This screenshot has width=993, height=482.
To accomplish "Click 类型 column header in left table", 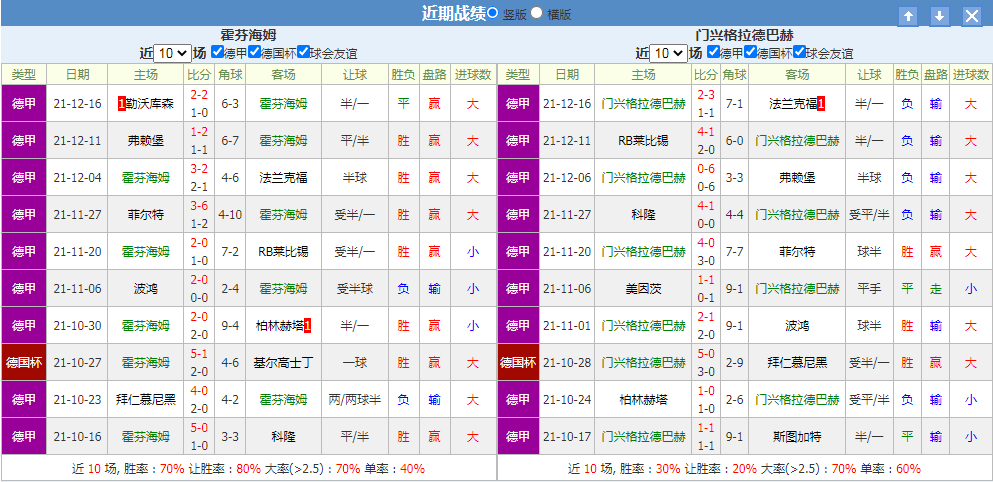I will (x=24, y=75).
